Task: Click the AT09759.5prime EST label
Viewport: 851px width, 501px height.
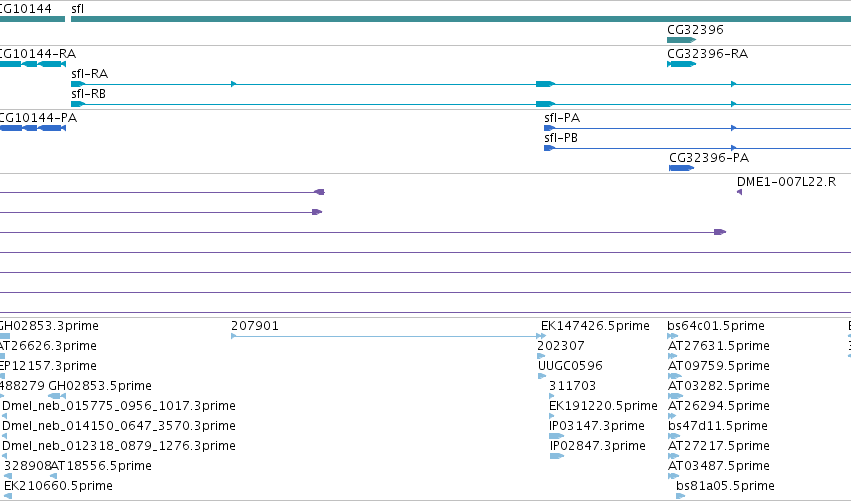Action: (719, 366)
